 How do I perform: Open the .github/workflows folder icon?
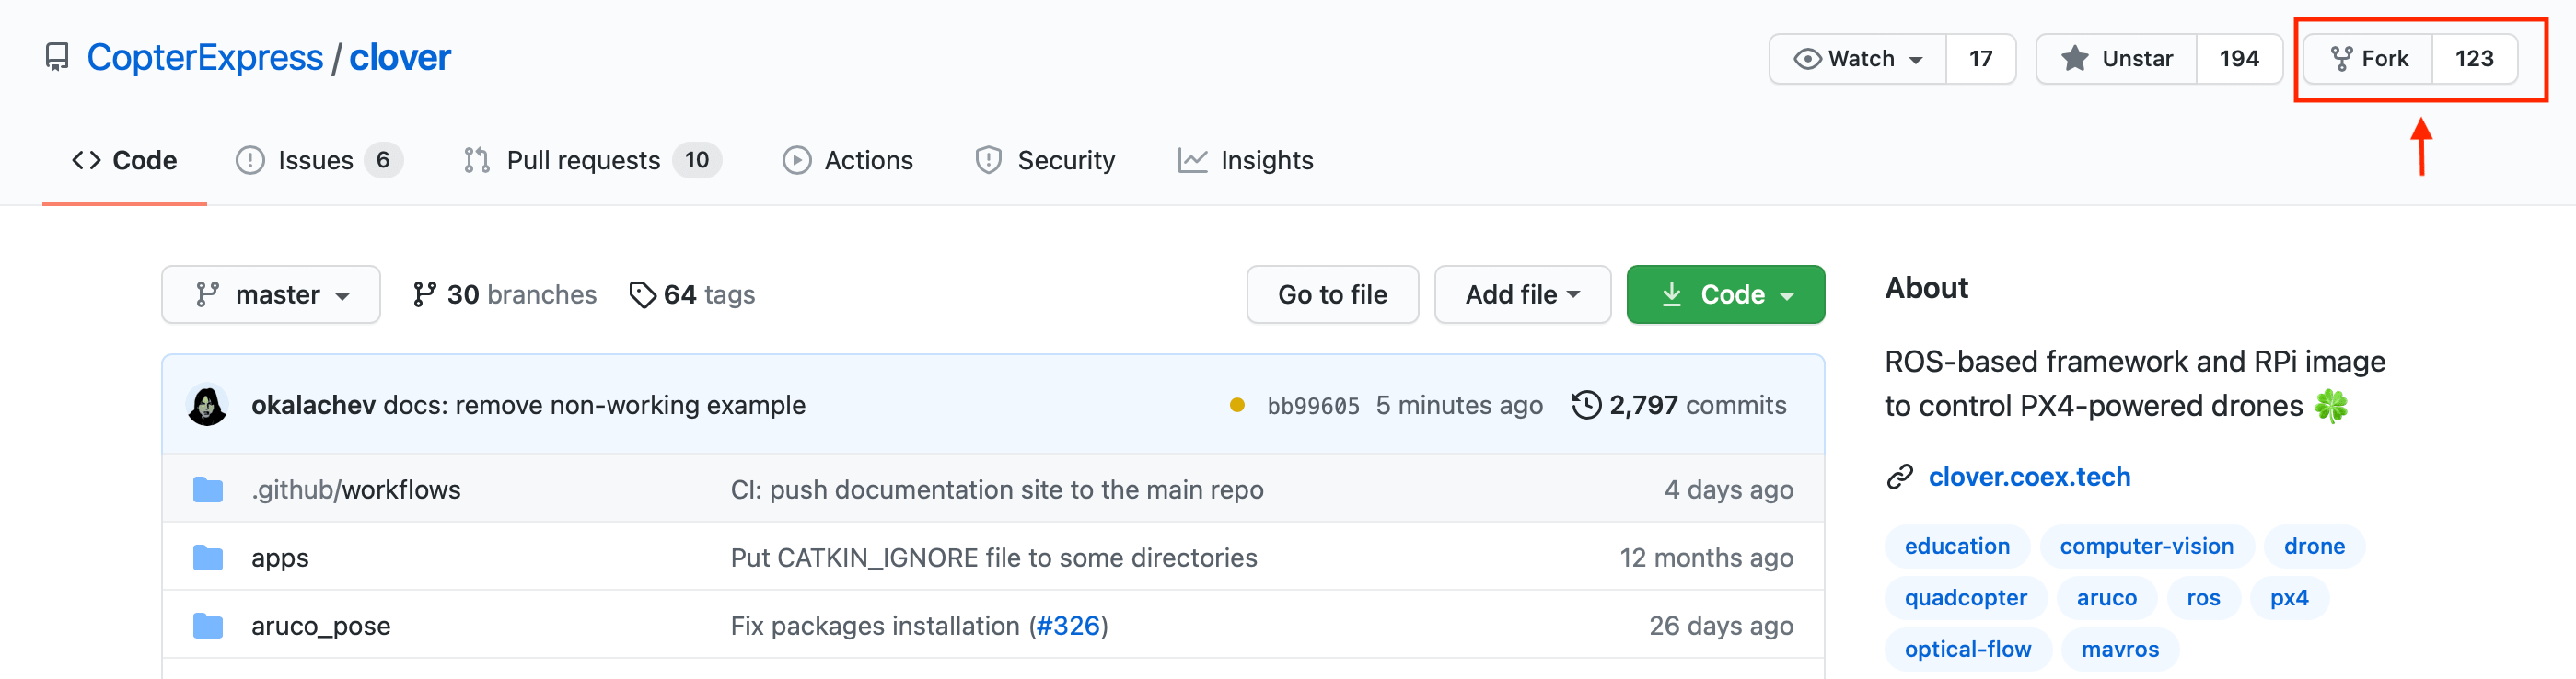tap(208, 490)
